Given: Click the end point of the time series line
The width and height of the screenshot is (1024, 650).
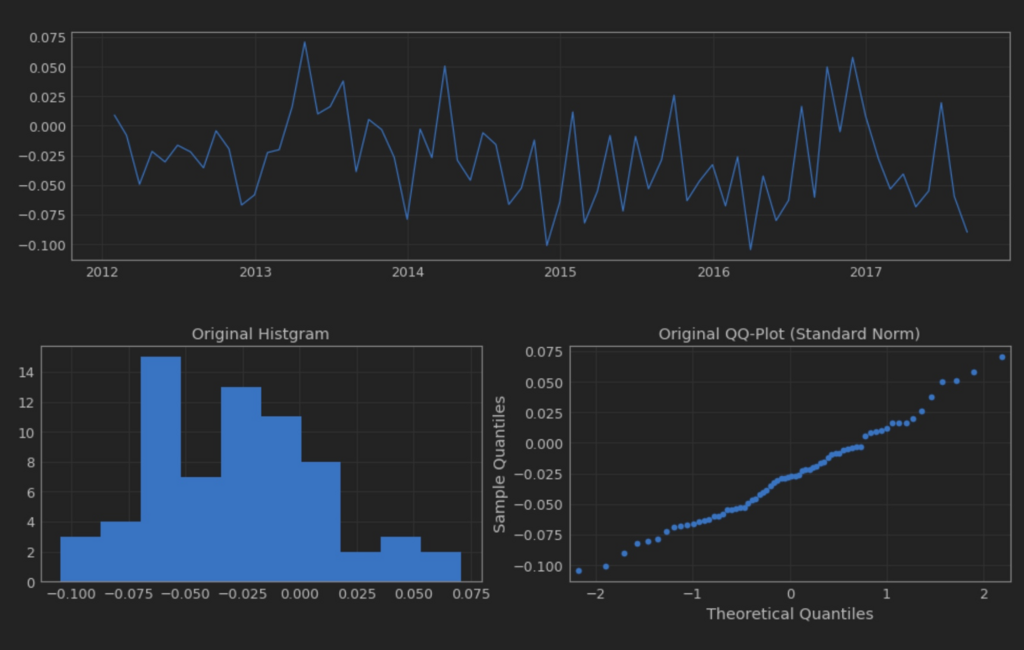Looking at the screenshot, I should [967, 232].
